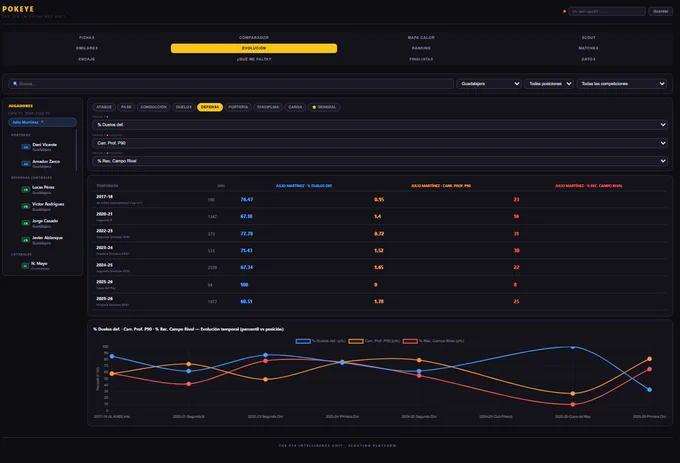Select player Dani Vicente
The height and width of the screenshot is (463, 680).
point(44,147)
